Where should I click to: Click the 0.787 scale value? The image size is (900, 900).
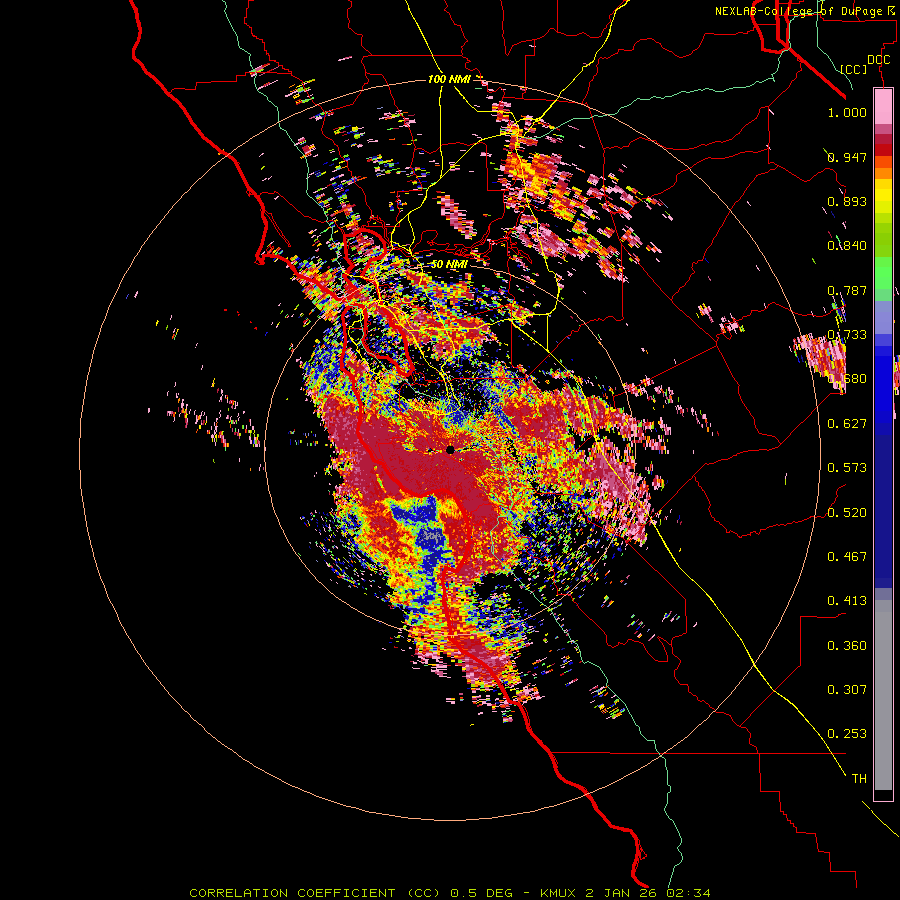point(847,290)
